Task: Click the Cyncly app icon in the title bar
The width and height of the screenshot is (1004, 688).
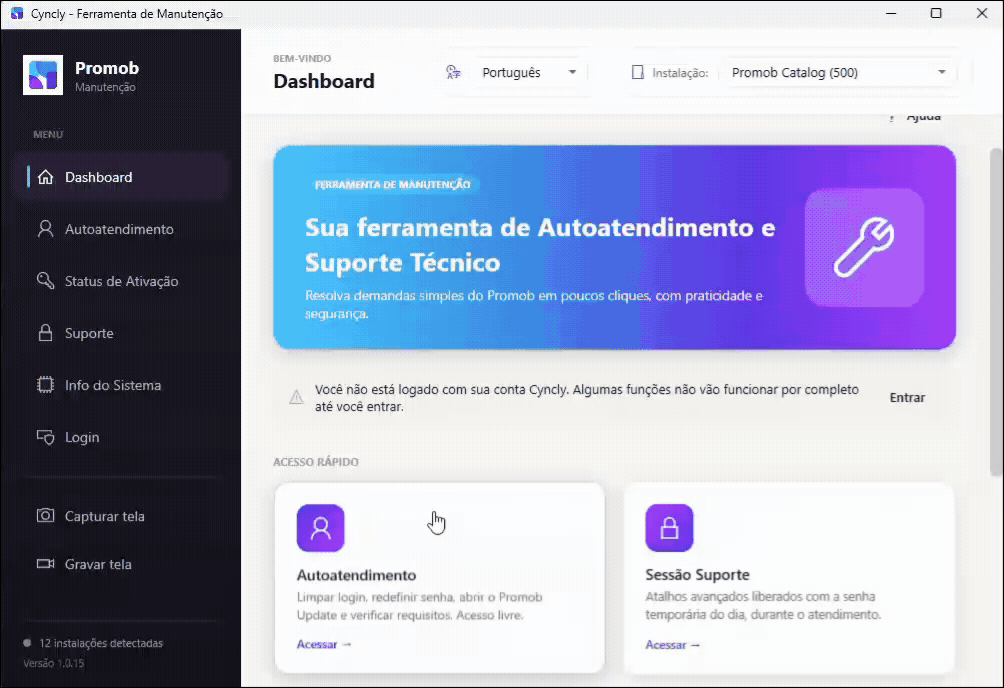Action: [x=17, y=13]
